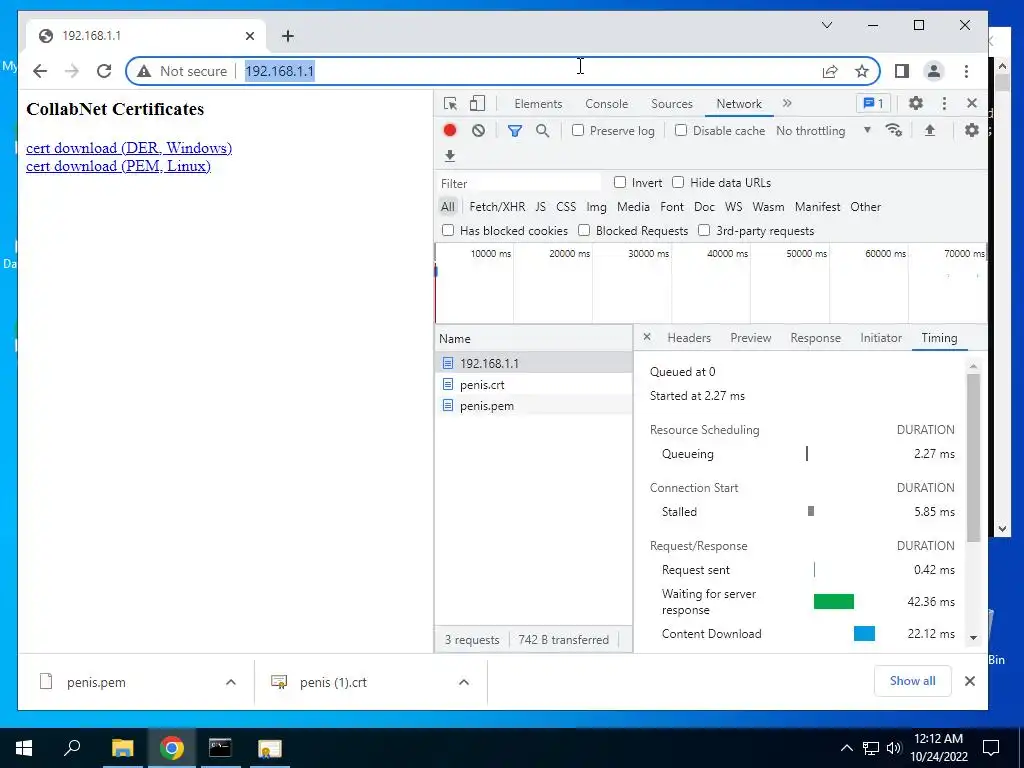The width and height of the screenshot is (1024, 768).
Task: Open Chrome's three-dot main menu
Action: point(967,71)
